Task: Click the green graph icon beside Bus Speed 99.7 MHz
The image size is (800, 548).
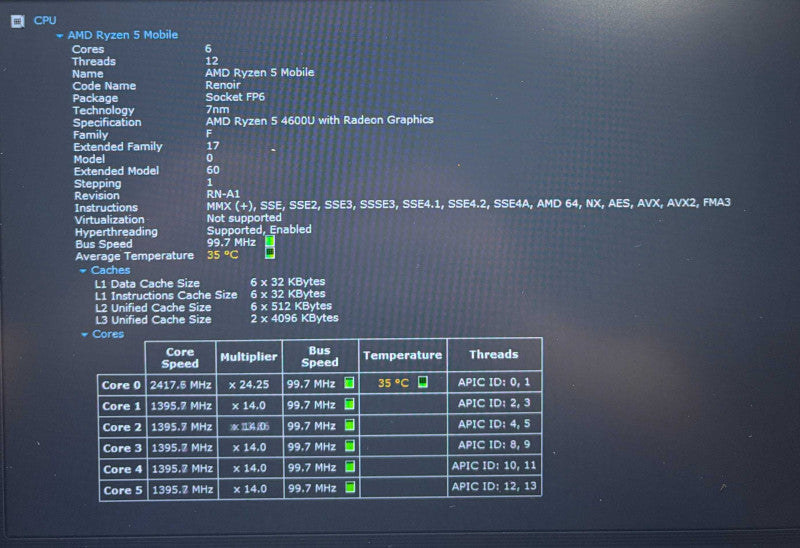Action: pos(270,241)
